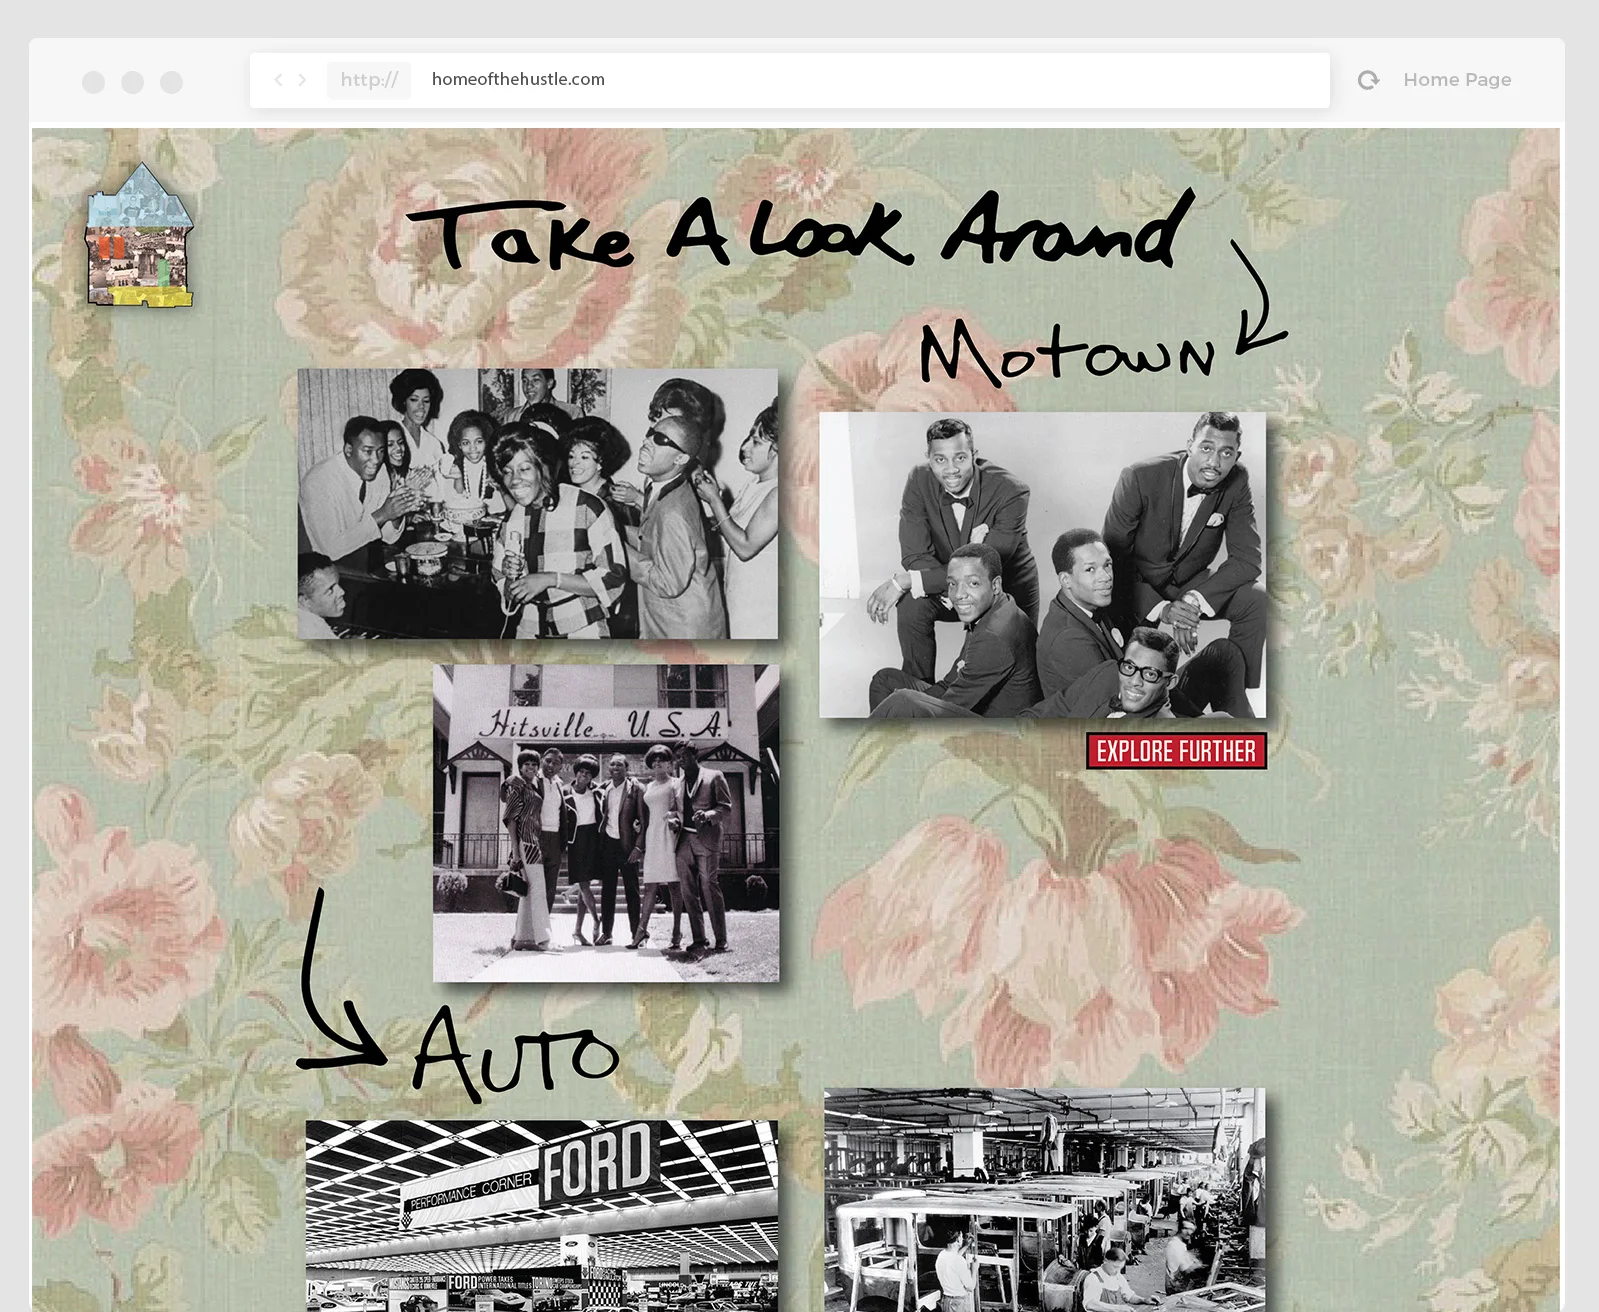1599x1312 pixels.
Task: Click the Explore Further button
Action: coord(1176,751)
